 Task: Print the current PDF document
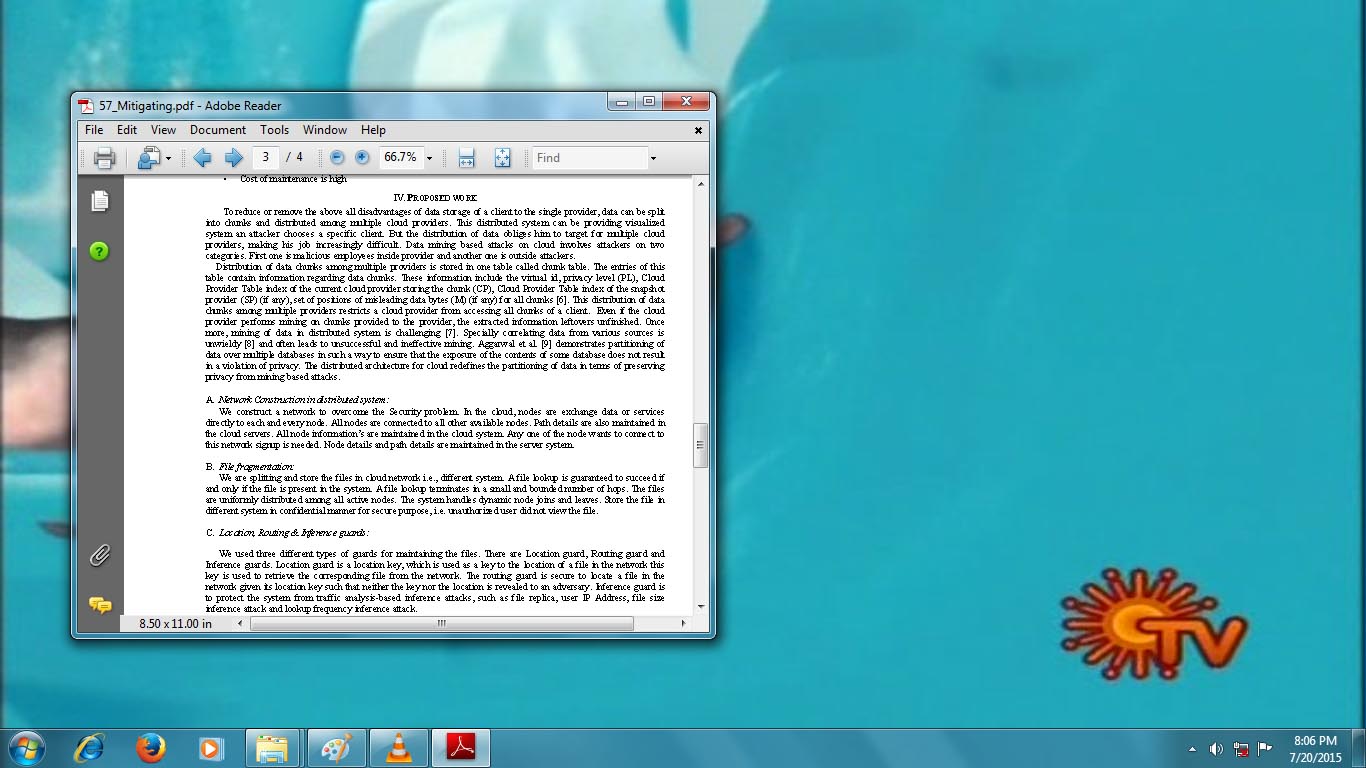pyautogui.click(x=103, y=157)
